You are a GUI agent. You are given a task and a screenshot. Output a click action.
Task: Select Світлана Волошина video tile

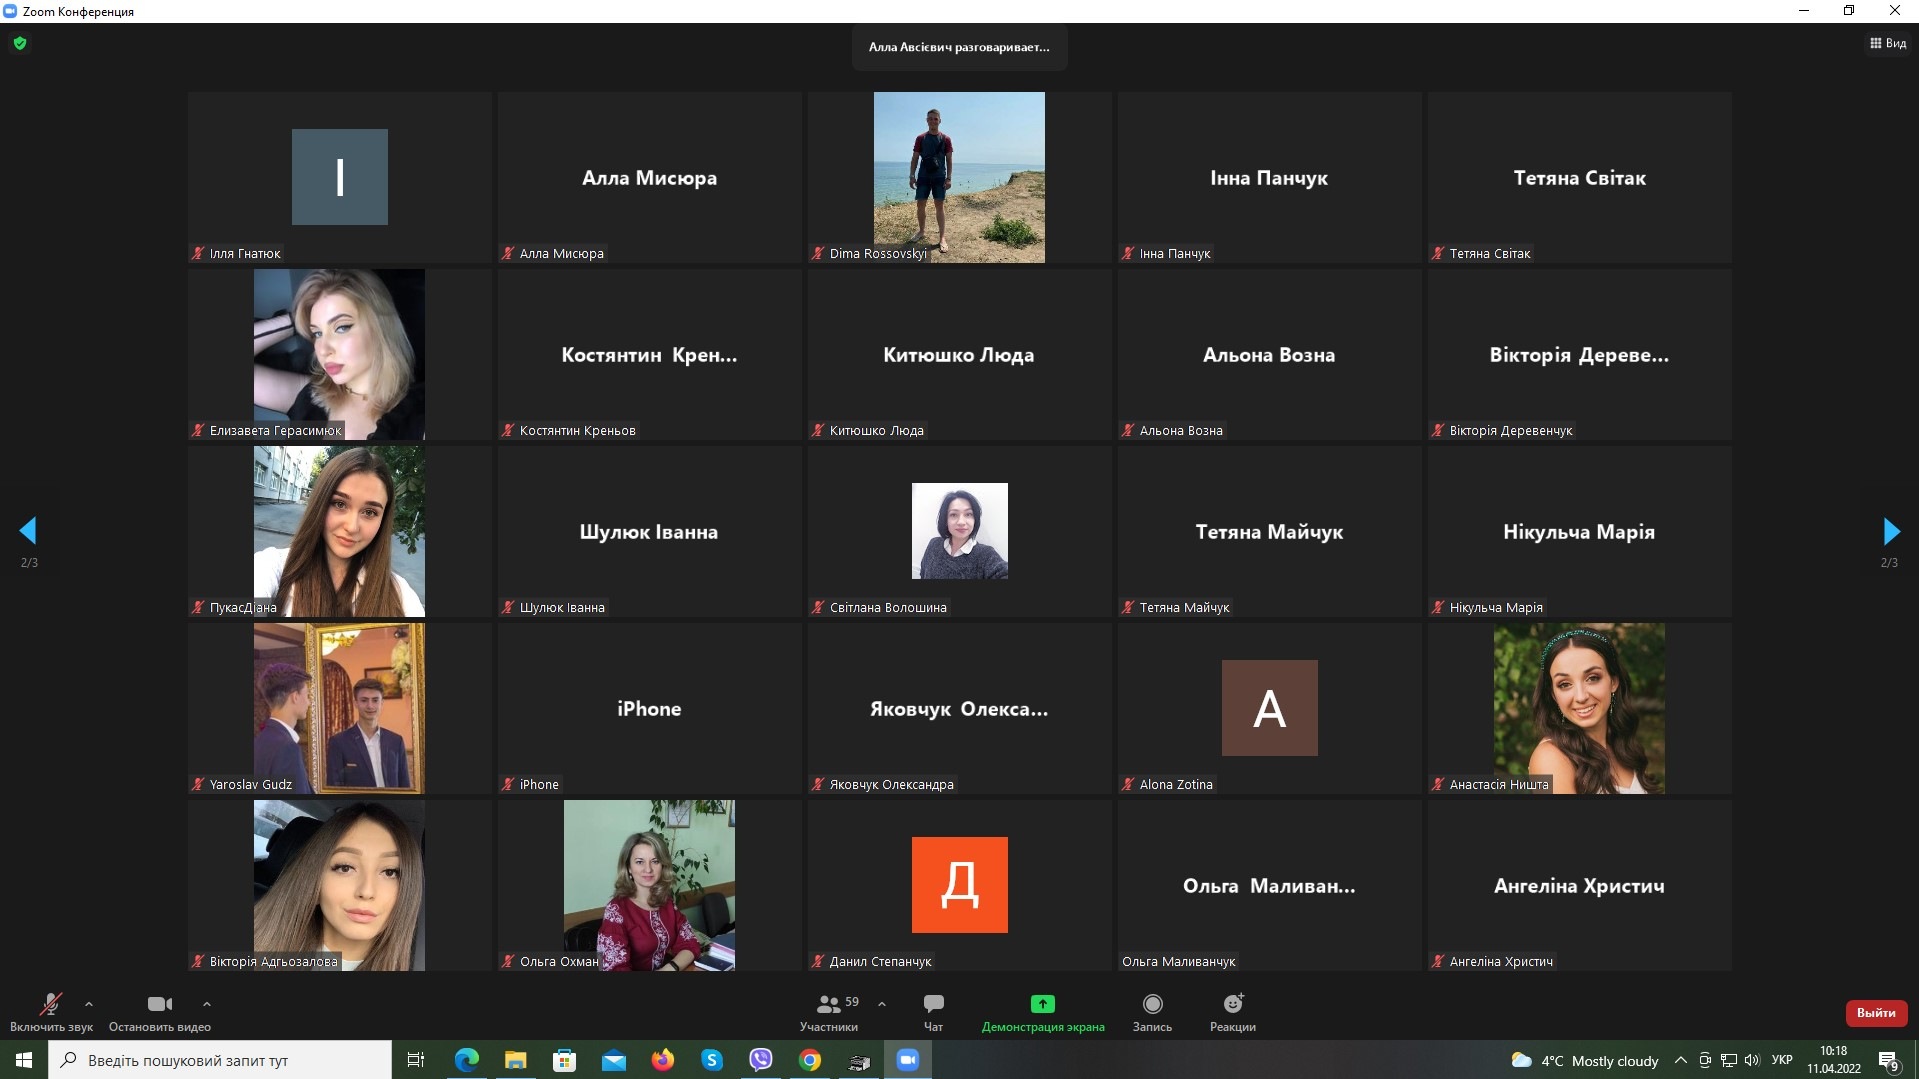[959, 531]
